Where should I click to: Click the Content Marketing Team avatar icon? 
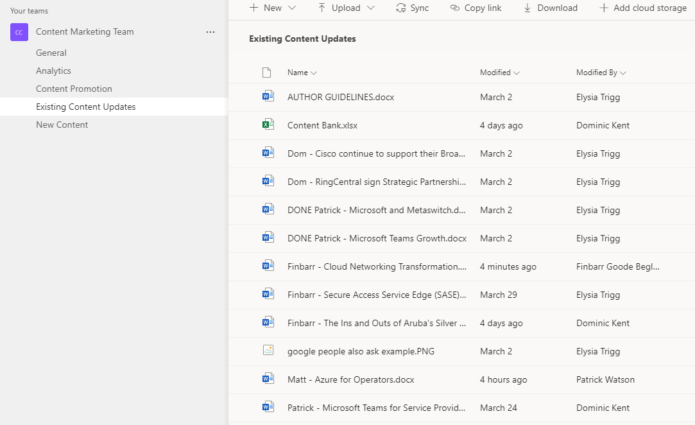19,32
